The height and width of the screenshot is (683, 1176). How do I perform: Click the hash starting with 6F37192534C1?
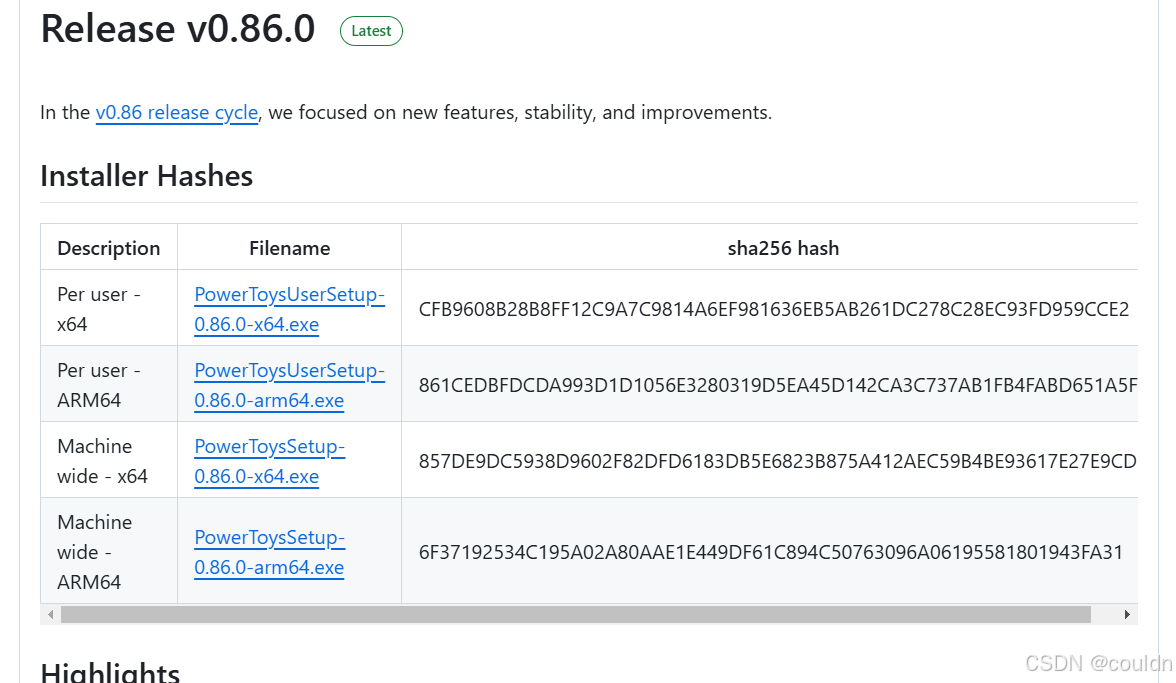point(770,553)
